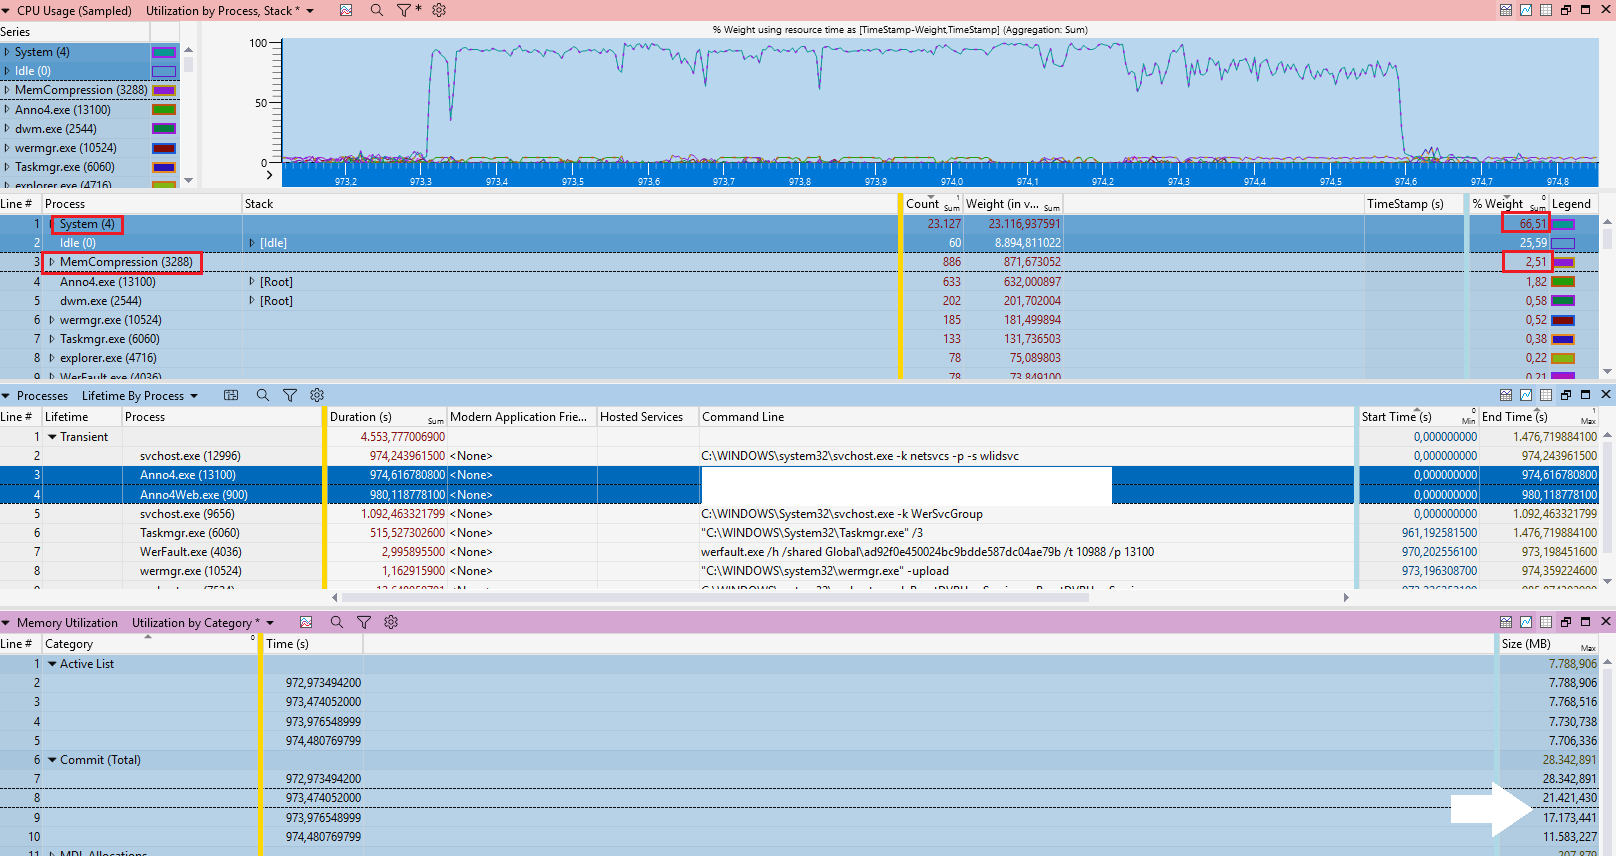Viewport: 1617px width, 856px height.
Task: Click chart type icon in Memory Utilization panel
Action: point(306,622)
